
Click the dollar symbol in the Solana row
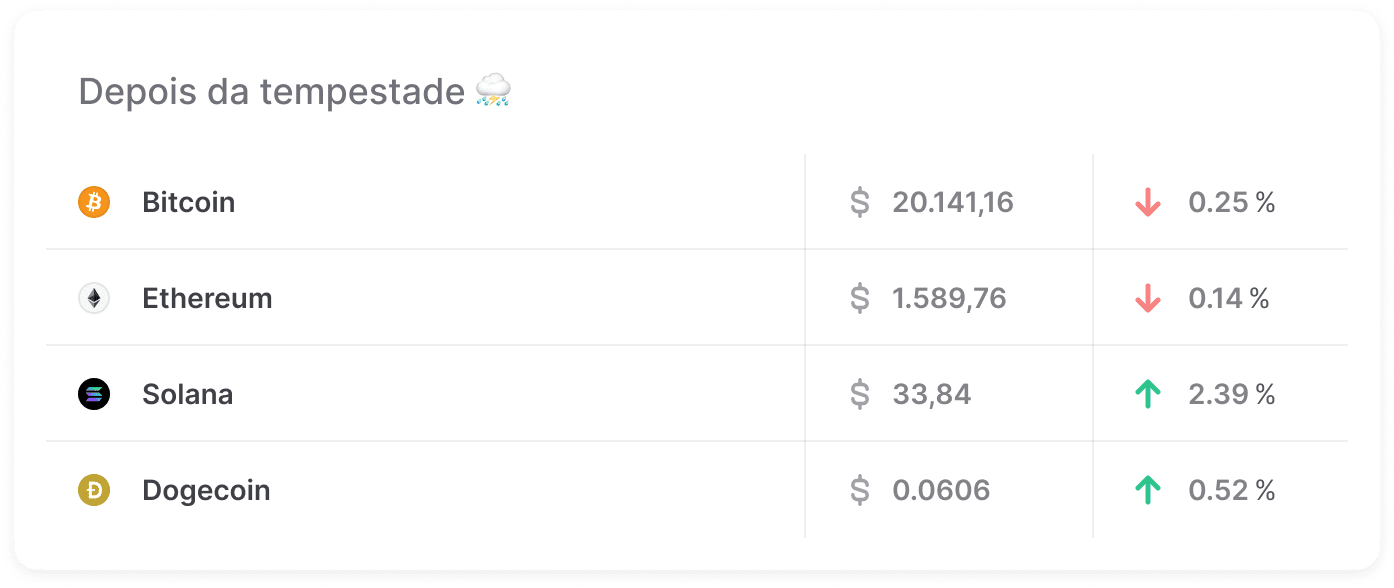(x=860, y=393)
